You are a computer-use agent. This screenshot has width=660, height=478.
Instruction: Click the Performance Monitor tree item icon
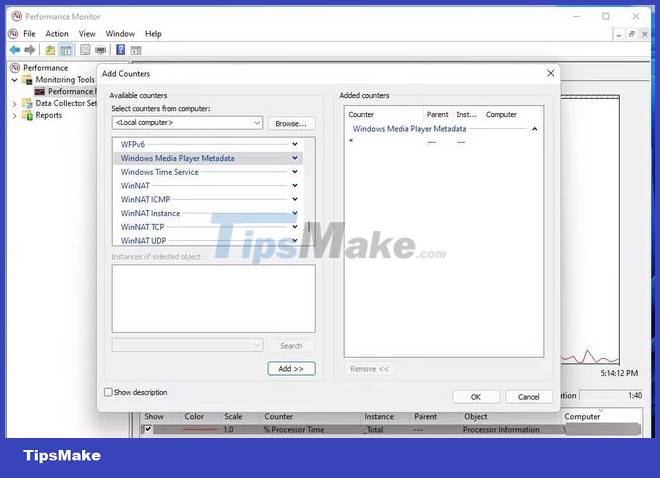click(40, 91)
